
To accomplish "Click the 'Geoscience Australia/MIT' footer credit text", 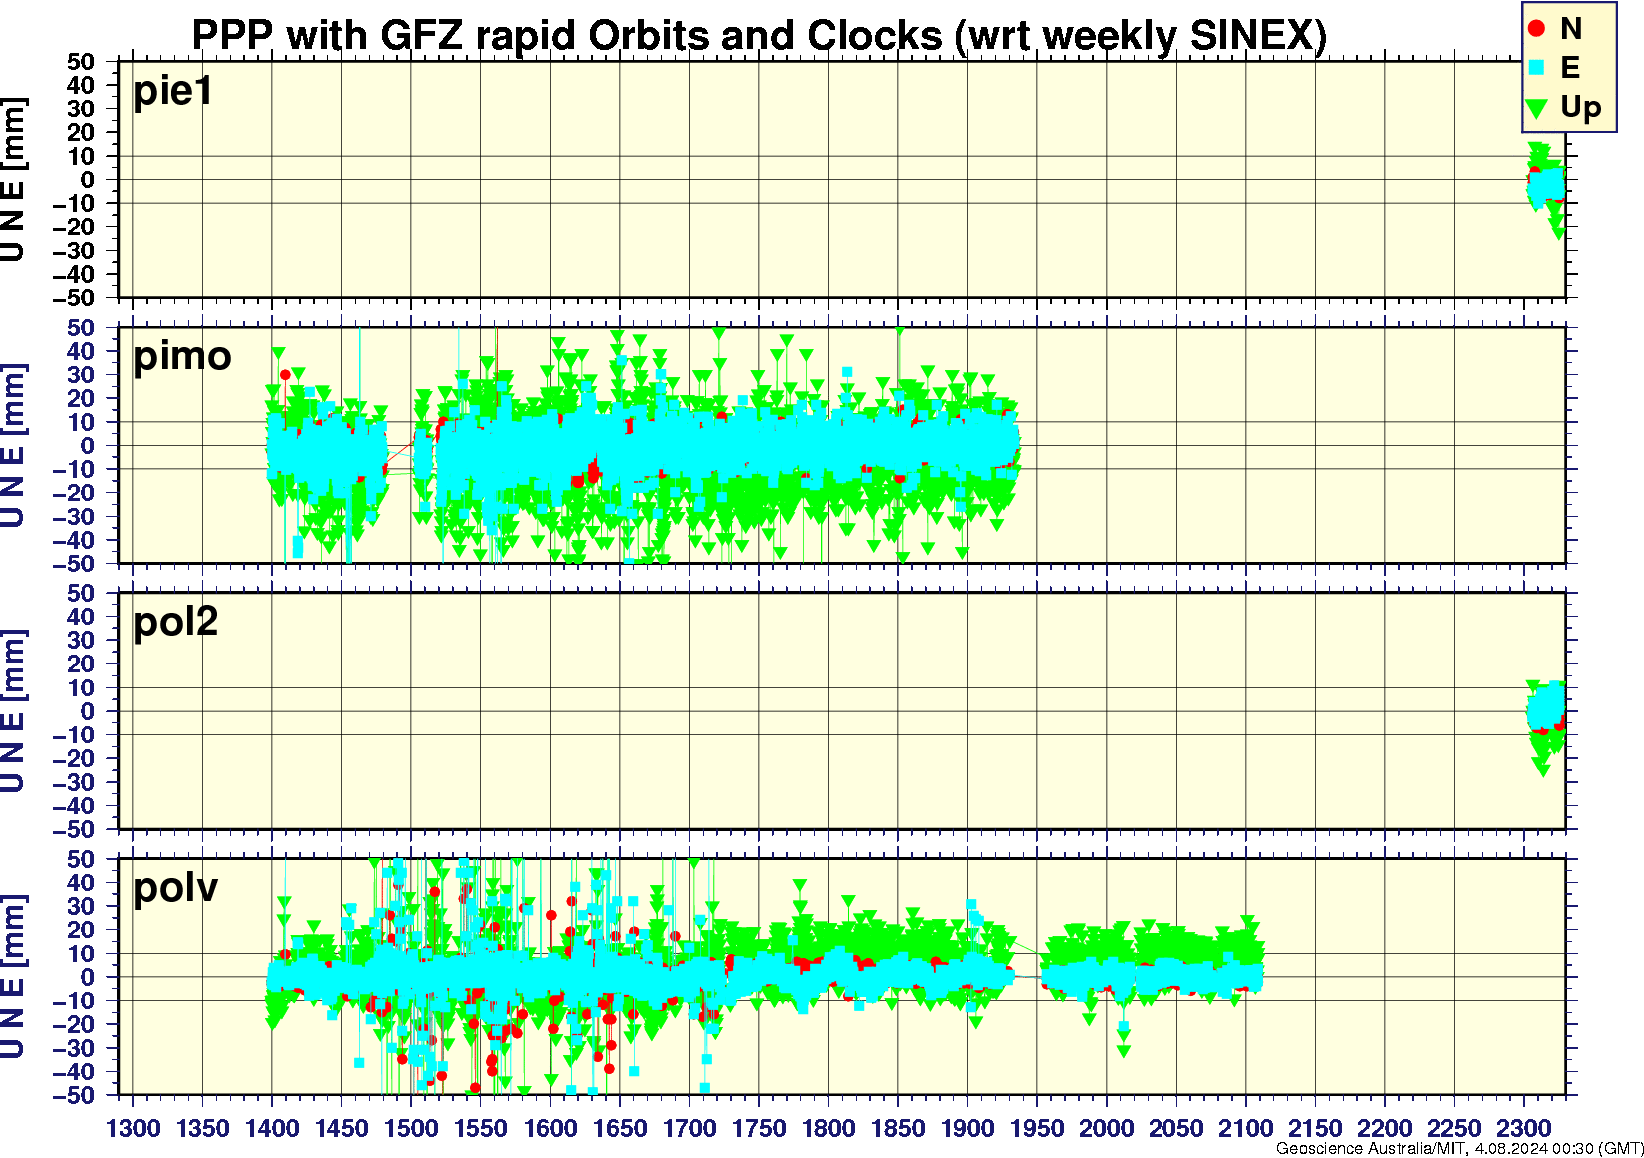I will click(x=1369, y=1148).
